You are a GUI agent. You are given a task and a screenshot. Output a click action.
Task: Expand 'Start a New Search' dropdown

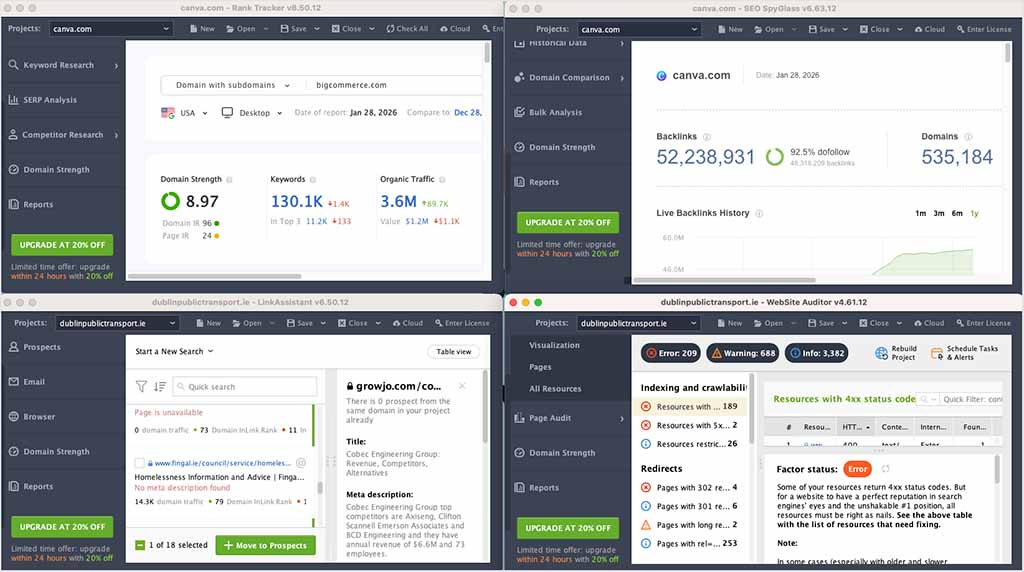(x=174, y=351)
